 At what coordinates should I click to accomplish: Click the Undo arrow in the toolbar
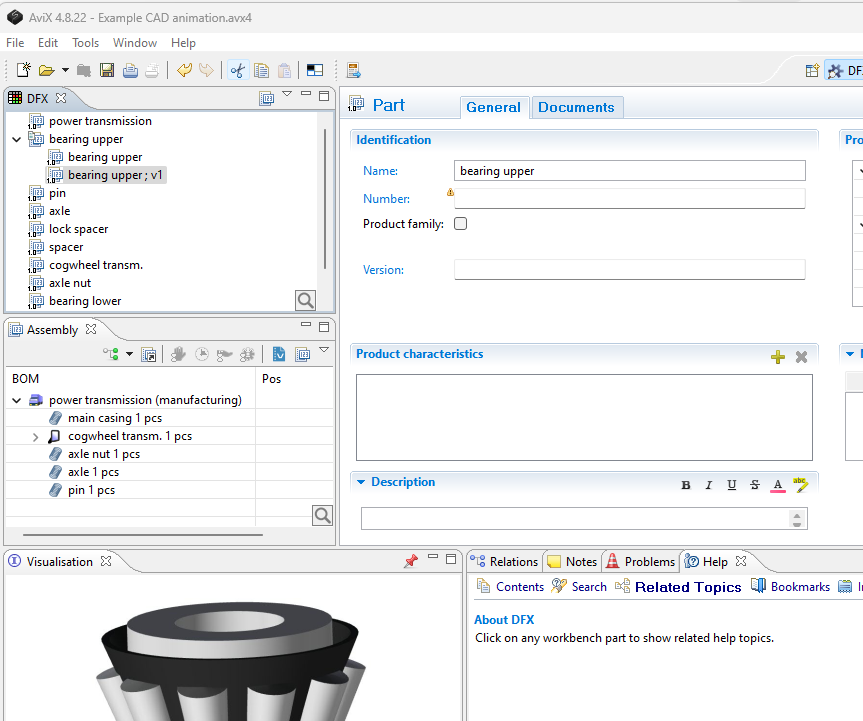click(x=184, y=70)
